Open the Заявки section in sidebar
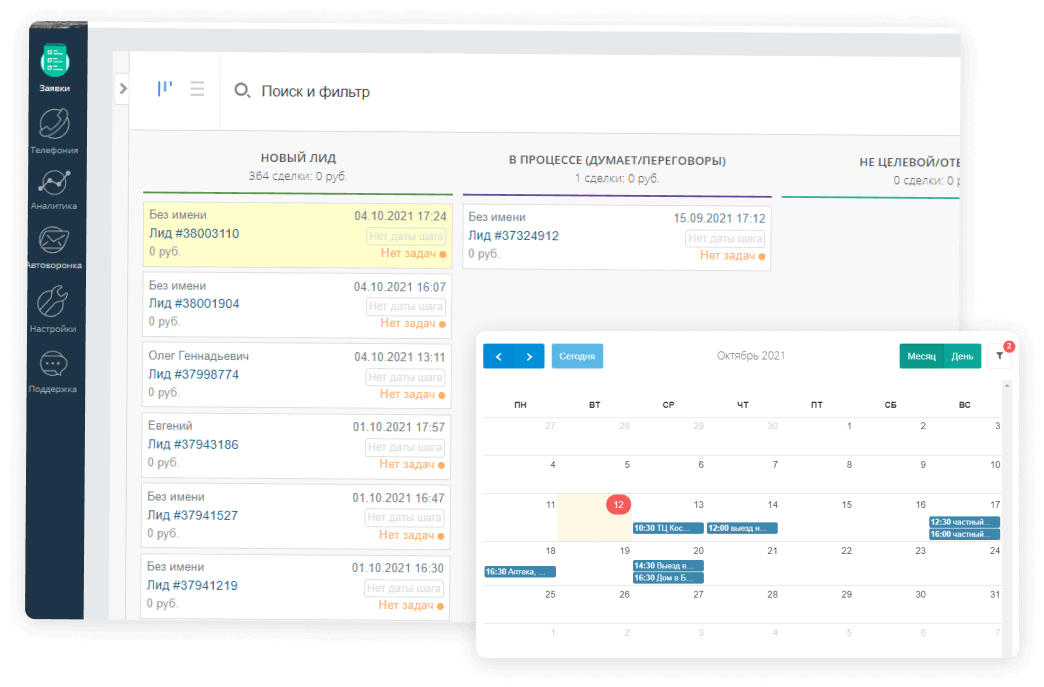 pyautogui.click(x=55, y=68)
